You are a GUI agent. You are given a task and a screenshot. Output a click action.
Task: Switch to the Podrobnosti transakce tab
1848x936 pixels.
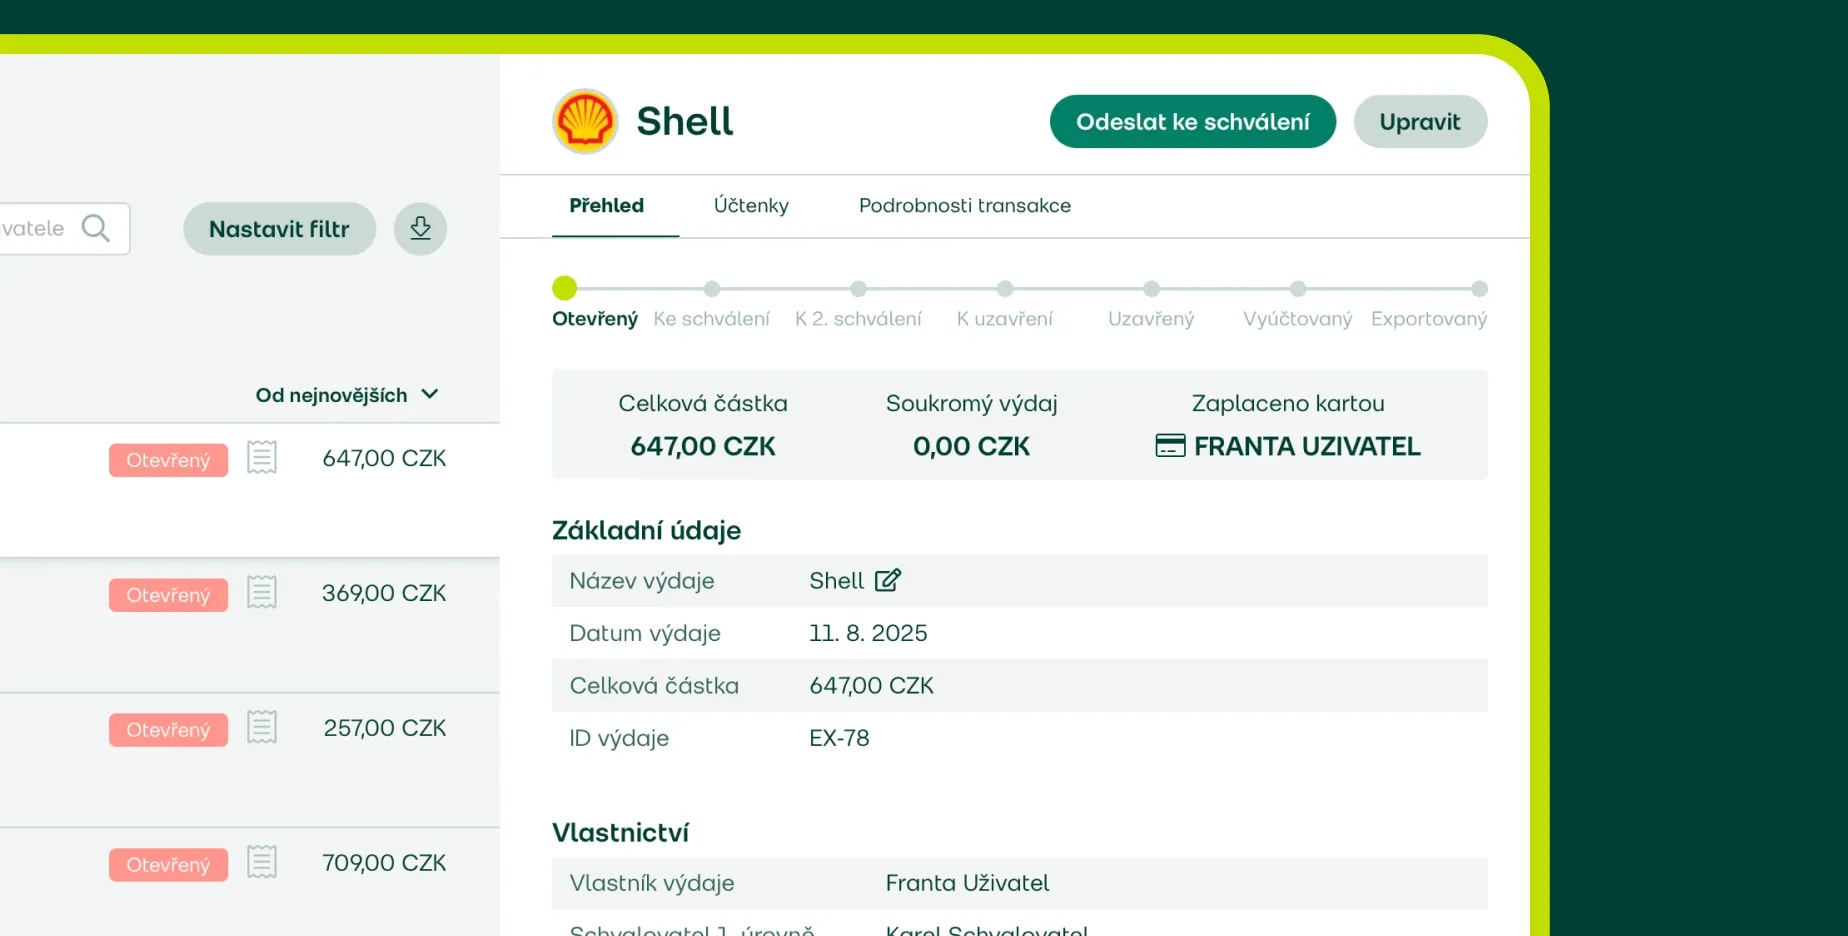coord(964,206)
